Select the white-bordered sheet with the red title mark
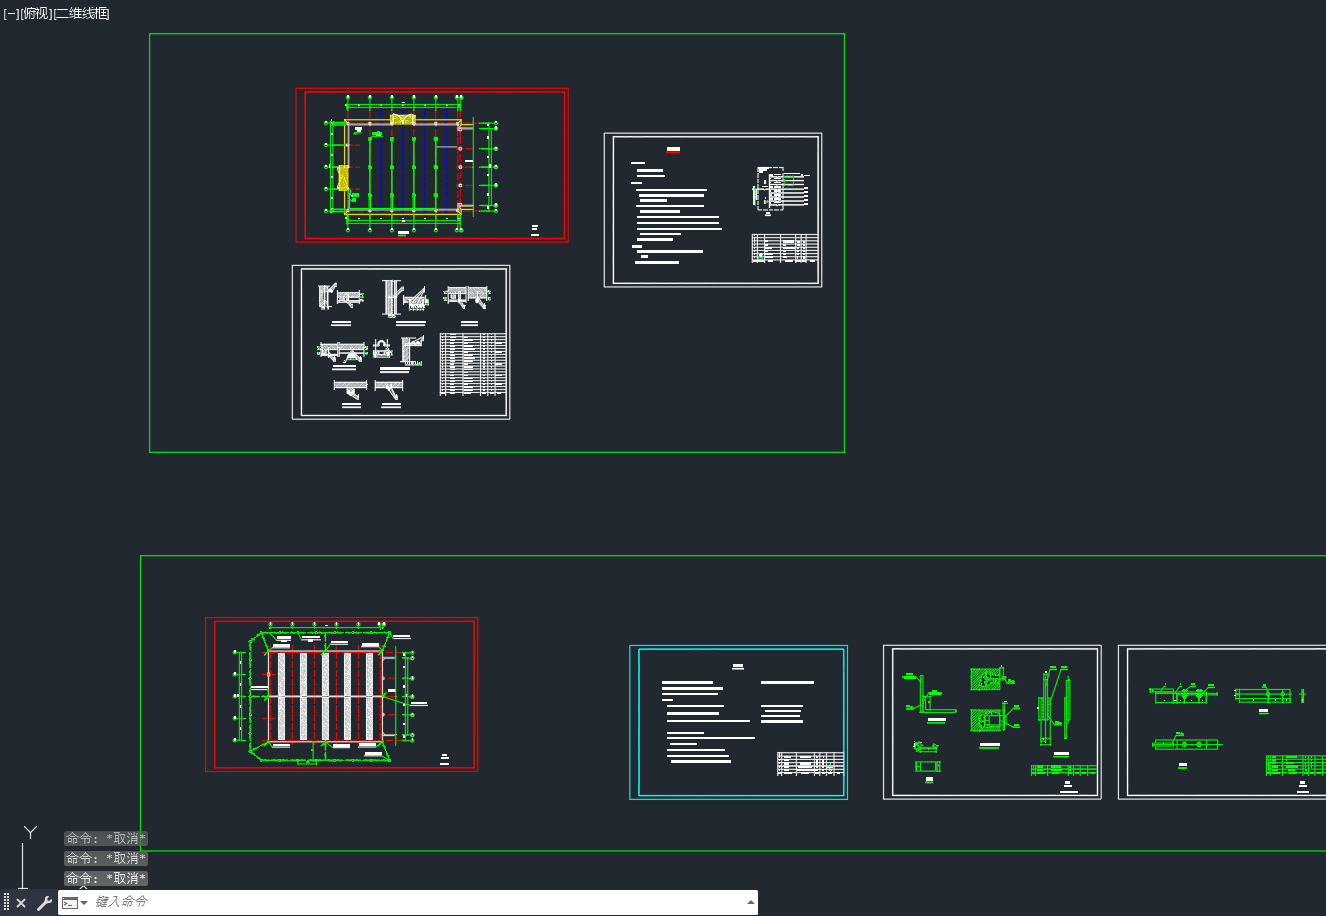The height and width of the screenshot is (916, 1326). pos(713,210)
